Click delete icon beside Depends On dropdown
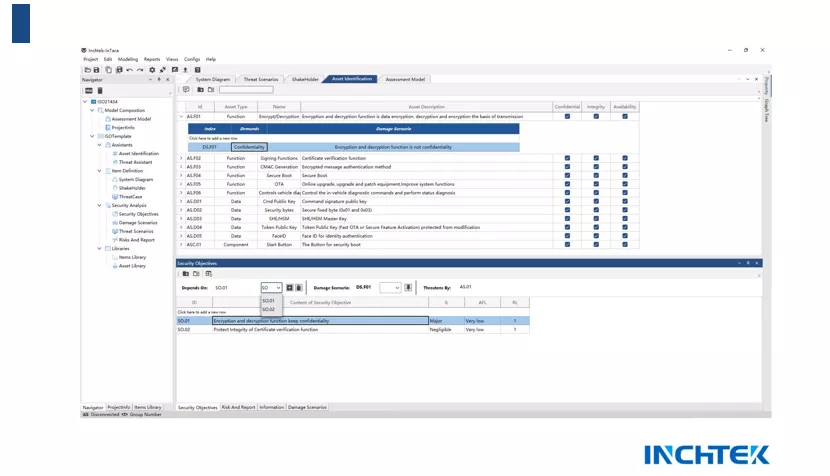 click(299, 288)
